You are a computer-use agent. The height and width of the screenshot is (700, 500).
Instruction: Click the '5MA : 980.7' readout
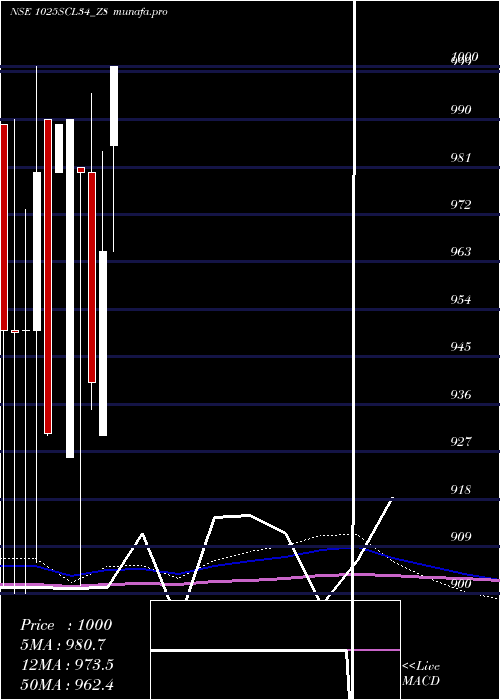63,645
